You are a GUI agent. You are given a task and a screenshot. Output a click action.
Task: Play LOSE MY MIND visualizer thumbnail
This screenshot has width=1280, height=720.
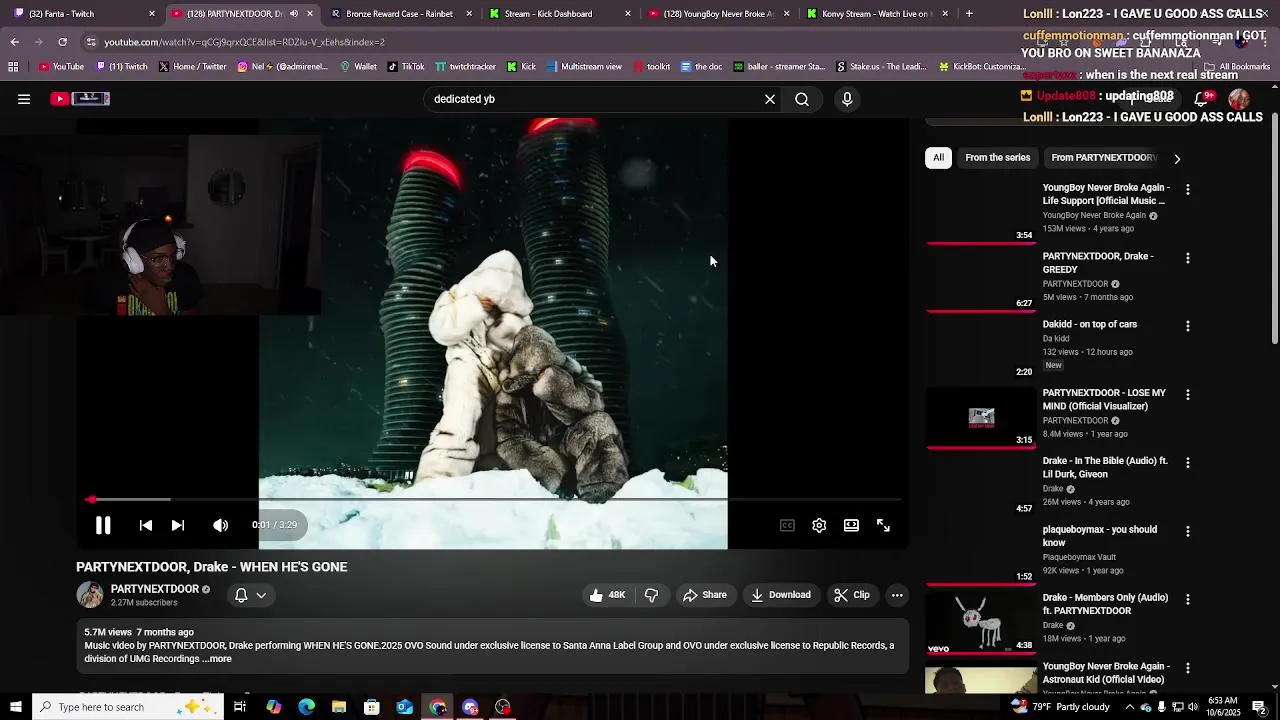[x=981, y=417]
